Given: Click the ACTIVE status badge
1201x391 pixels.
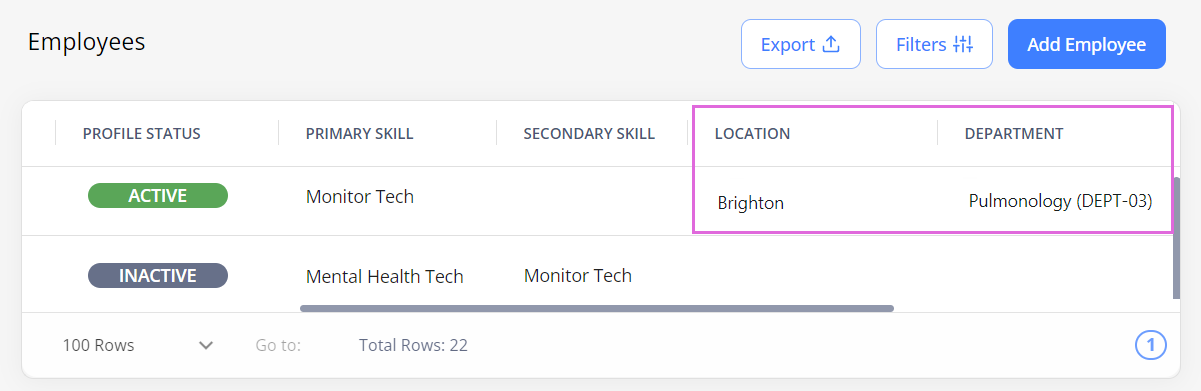Looking at the screenshot, I should click(x=158, y=196).
